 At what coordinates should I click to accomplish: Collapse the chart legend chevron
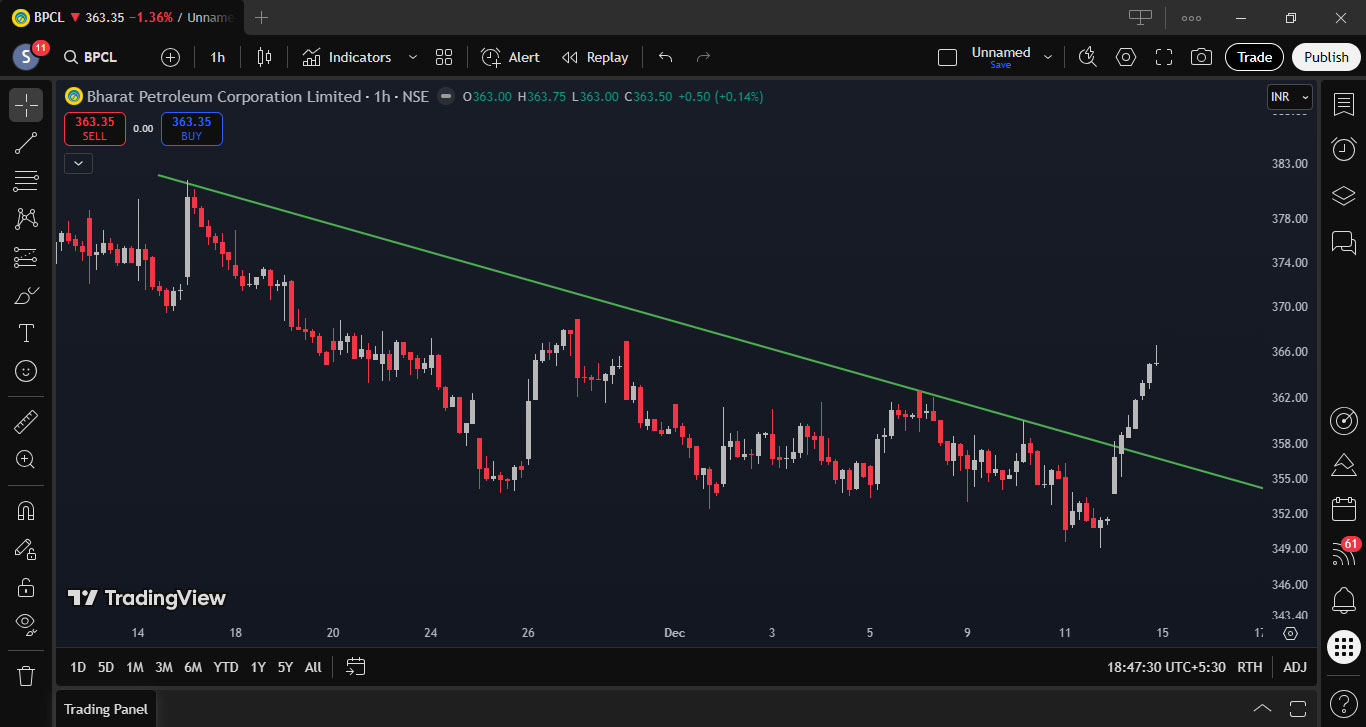point(78,163)
